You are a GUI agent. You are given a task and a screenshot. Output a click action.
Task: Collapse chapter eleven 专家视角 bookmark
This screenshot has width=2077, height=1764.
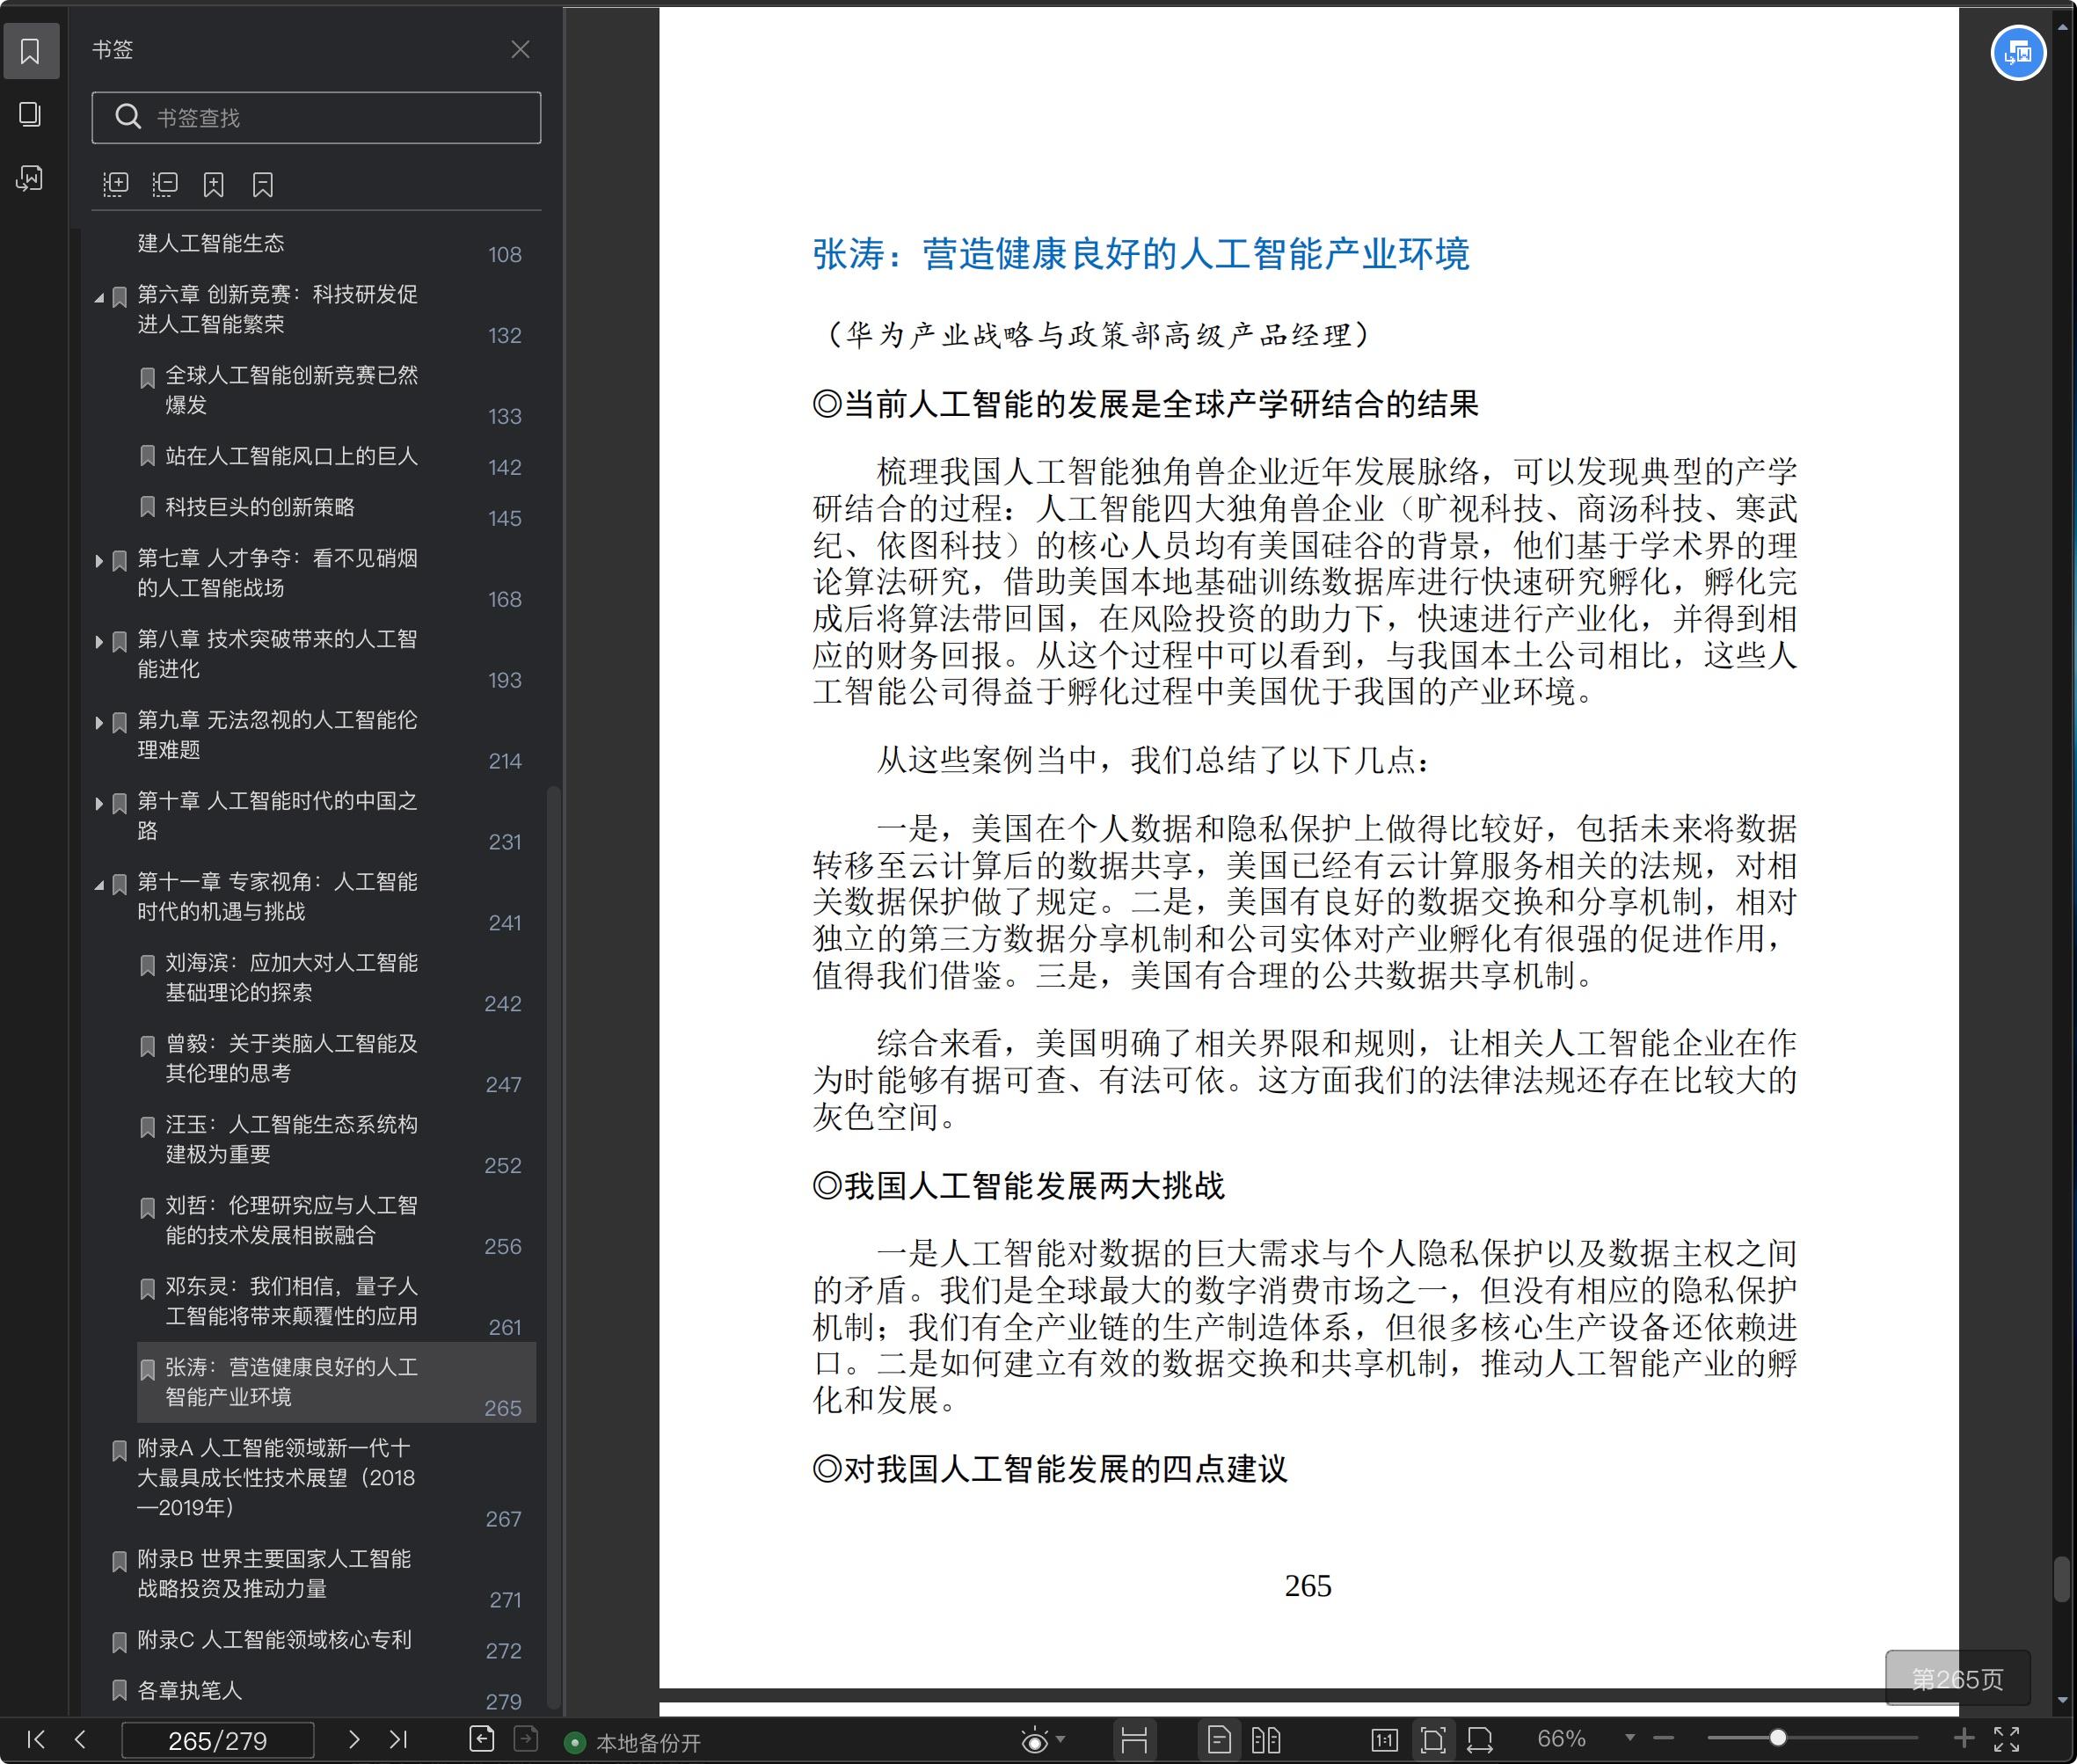click(x=99, y=885)
